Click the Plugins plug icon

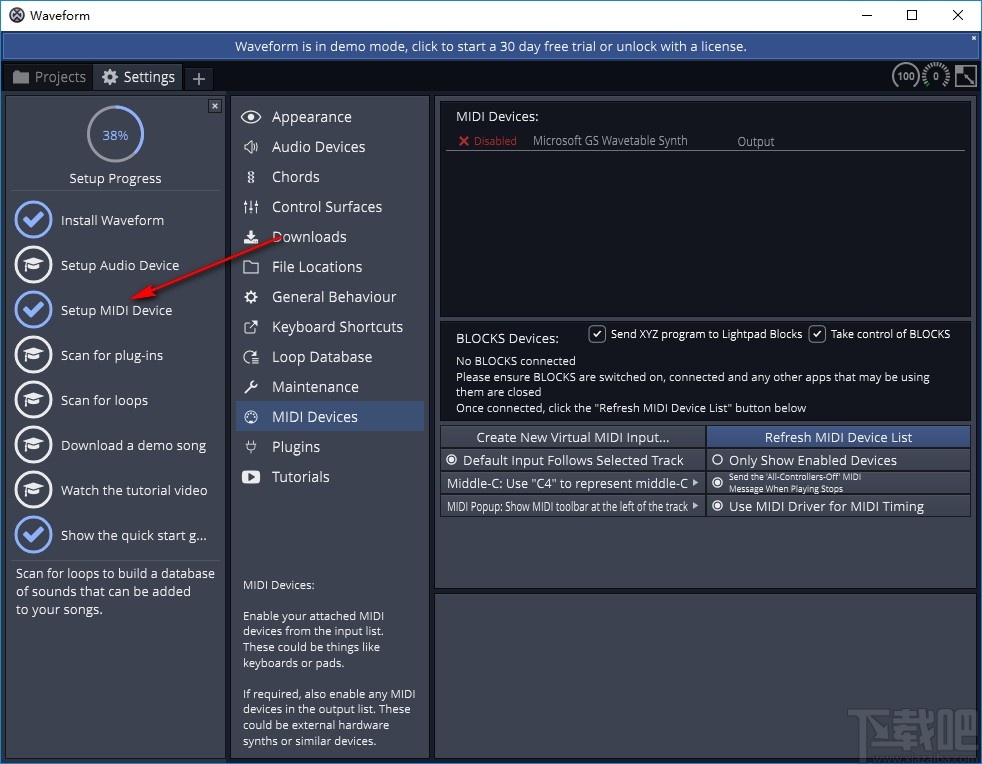[251, 447]
